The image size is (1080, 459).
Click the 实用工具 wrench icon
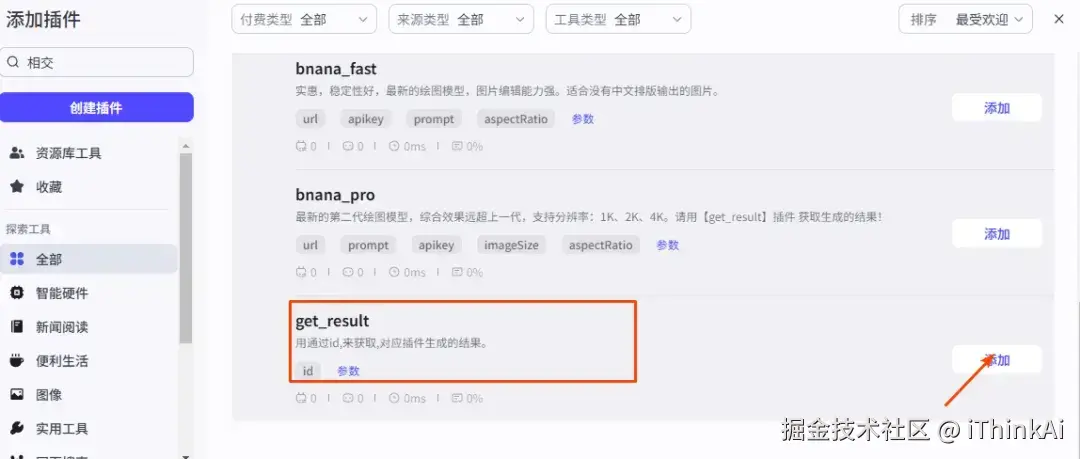pyautogui.click(x=17, y=429)
